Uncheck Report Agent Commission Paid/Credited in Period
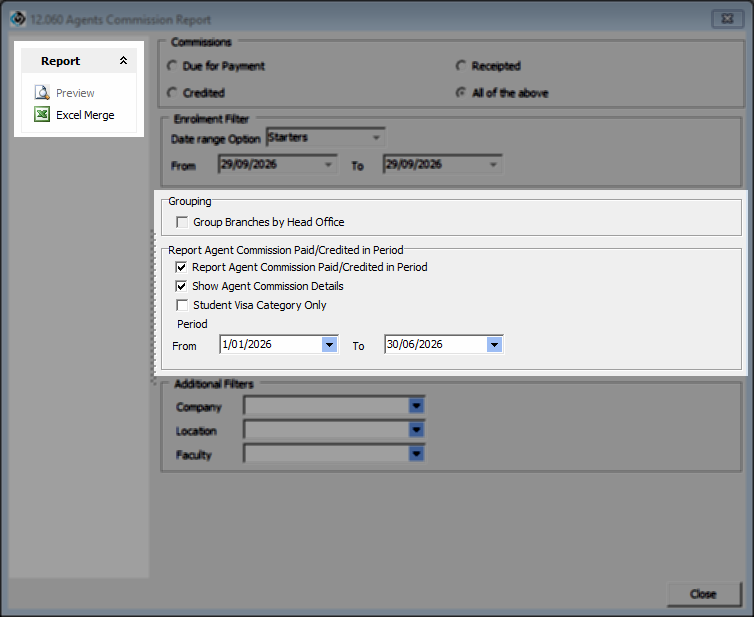This screenshot has width=754, height=617. pos(181,267)
